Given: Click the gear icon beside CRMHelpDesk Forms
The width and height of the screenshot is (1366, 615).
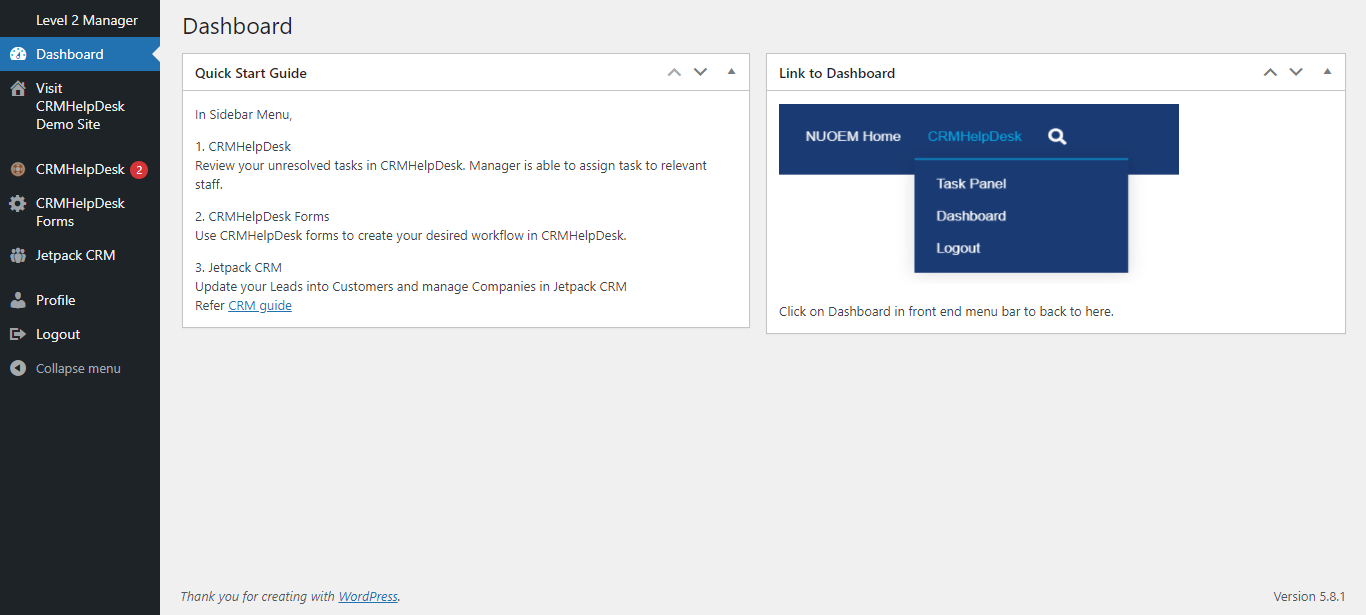Looking at the screenshot, I should click(18, 203).
